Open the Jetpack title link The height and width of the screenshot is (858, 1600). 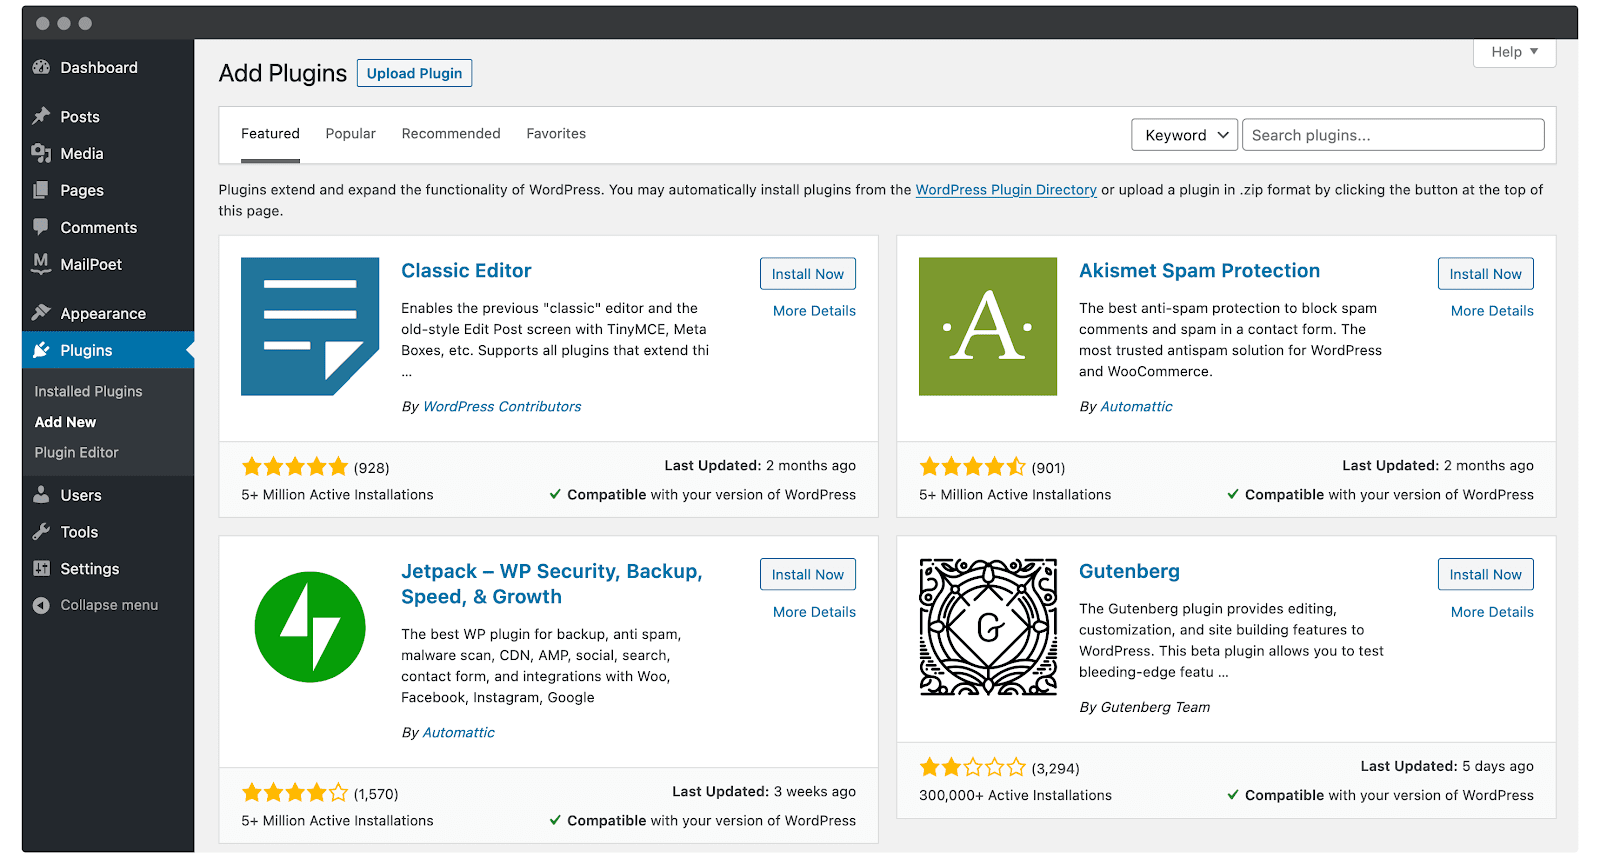coord(552,584)
